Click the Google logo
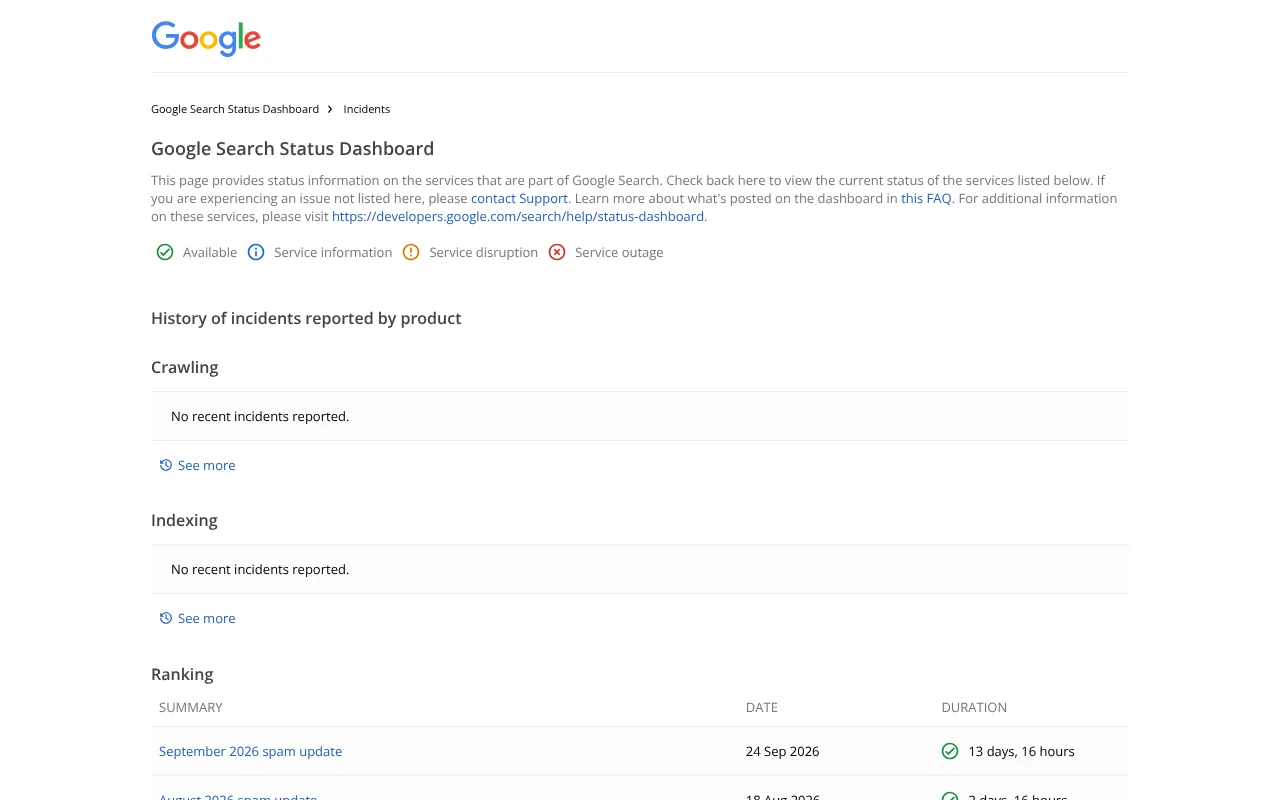Image resolution: width=1280 pixels, height=800 pixels. (x=206, y=38)
